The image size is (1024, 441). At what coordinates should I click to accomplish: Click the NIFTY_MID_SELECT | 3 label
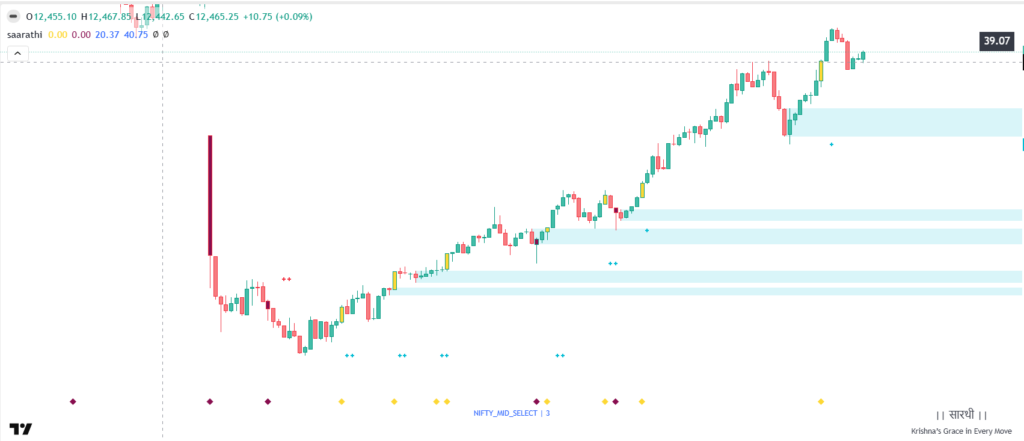tap(511, 412)
